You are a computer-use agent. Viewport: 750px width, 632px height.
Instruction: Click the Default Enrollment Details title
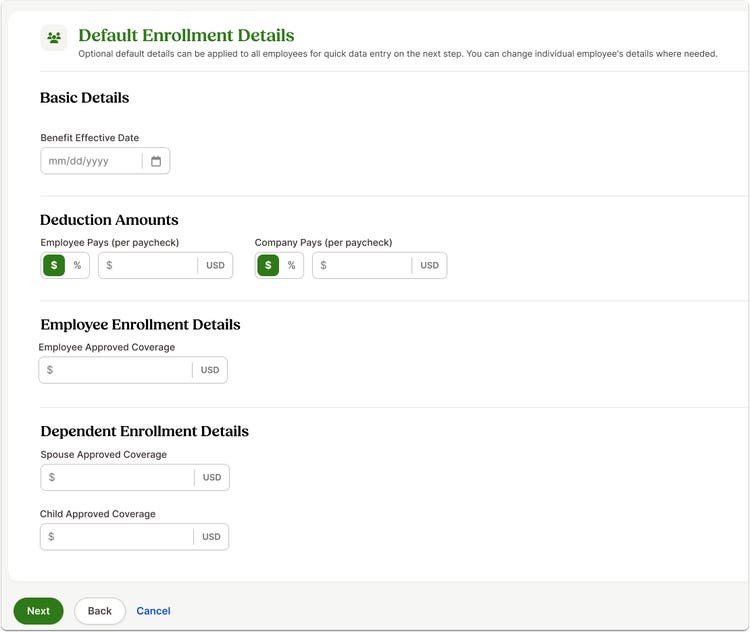pyautogui.click(x=186, y=35)
